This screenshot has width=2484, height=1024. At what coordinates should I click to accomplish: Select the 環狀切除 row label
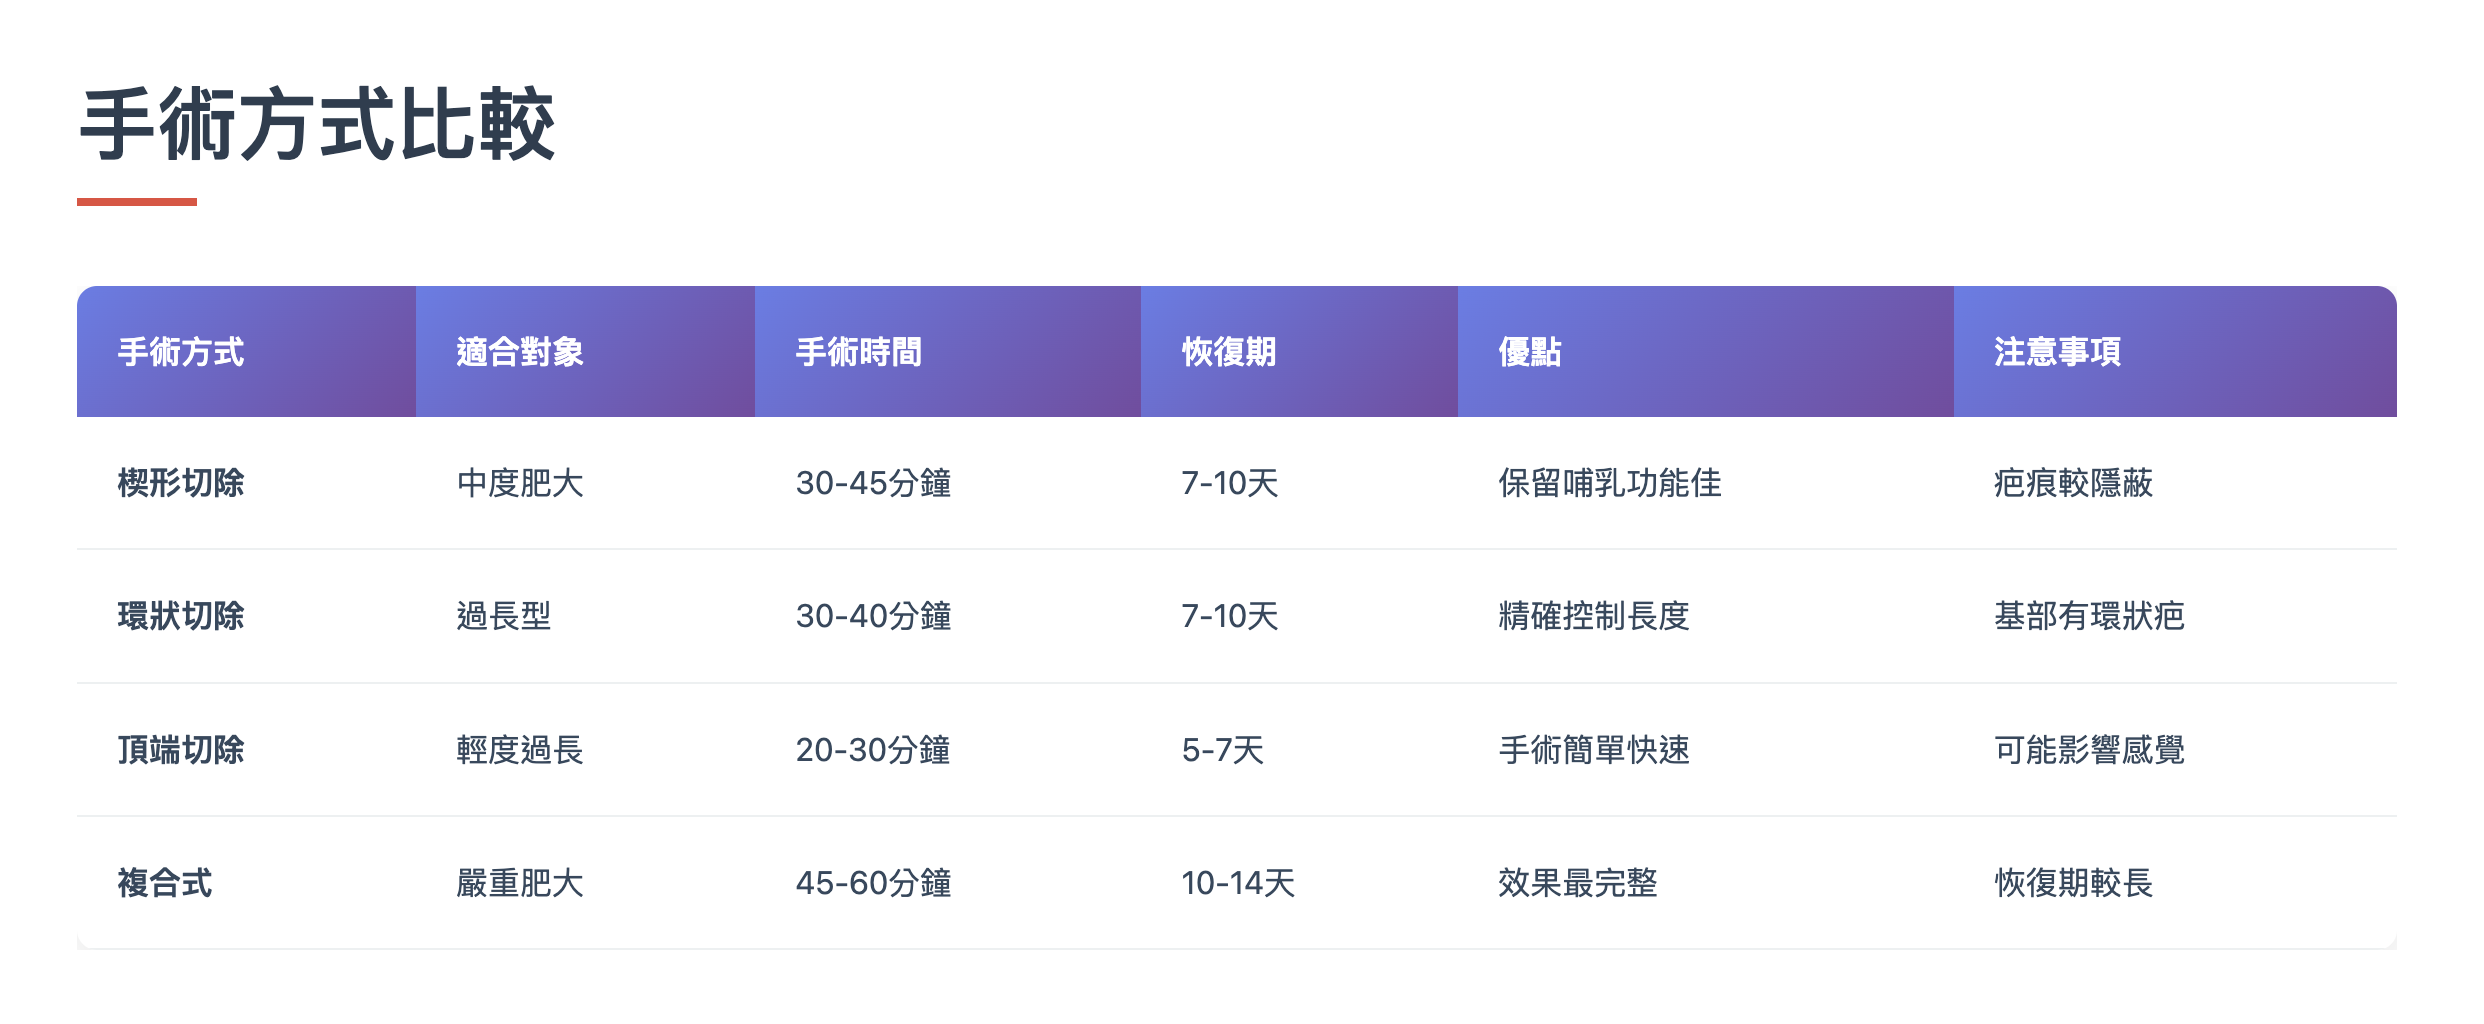(x=181, y=616)
